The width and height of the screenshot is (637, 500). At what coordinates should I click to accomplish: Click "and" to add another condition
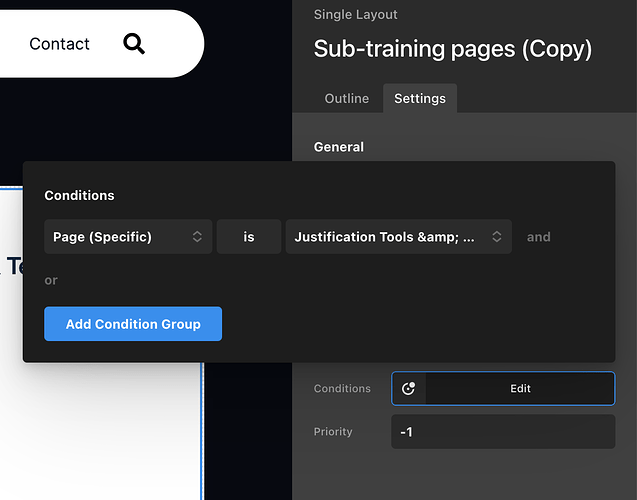(539, 237)
